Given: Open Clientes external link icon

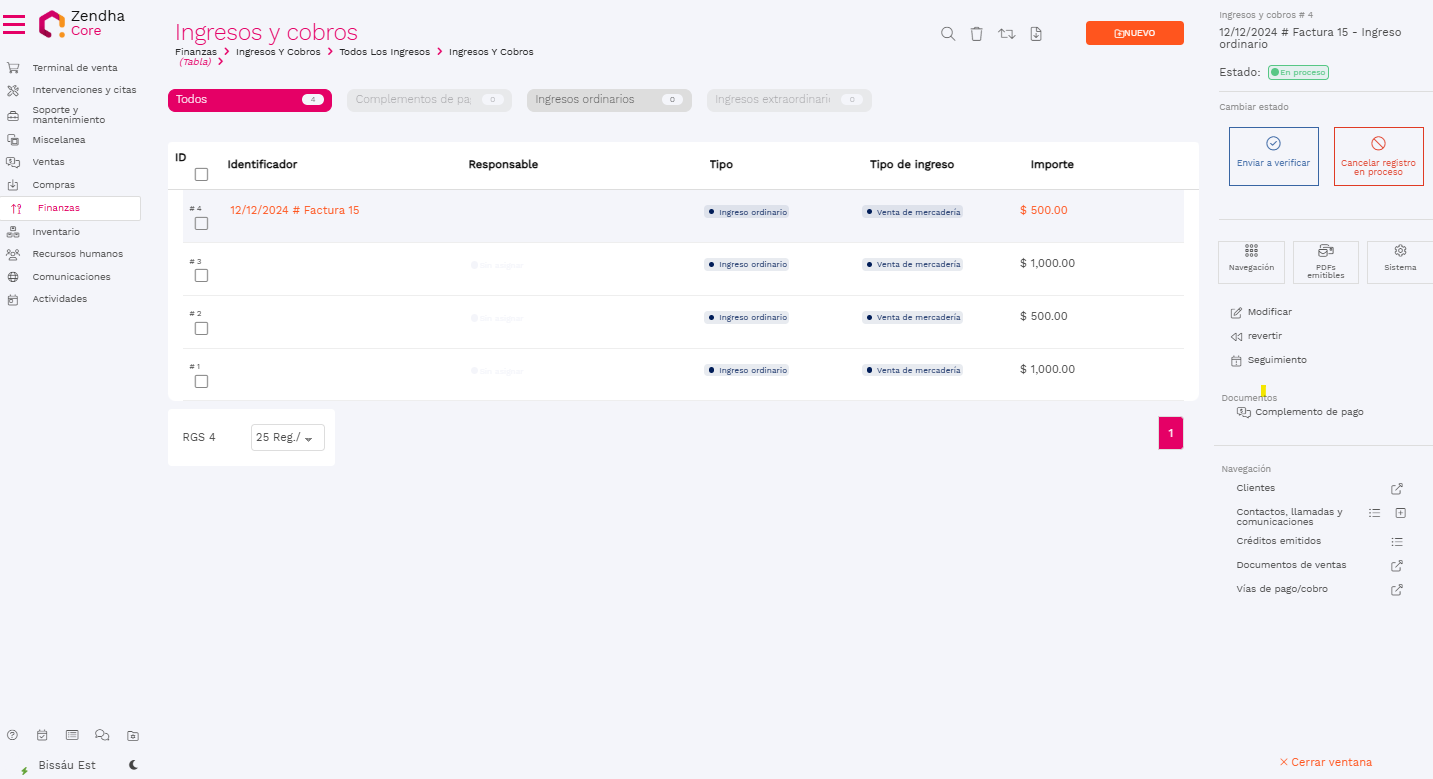Looking at the screenshot, I should pyautogui.click(x=1397, y=489).
